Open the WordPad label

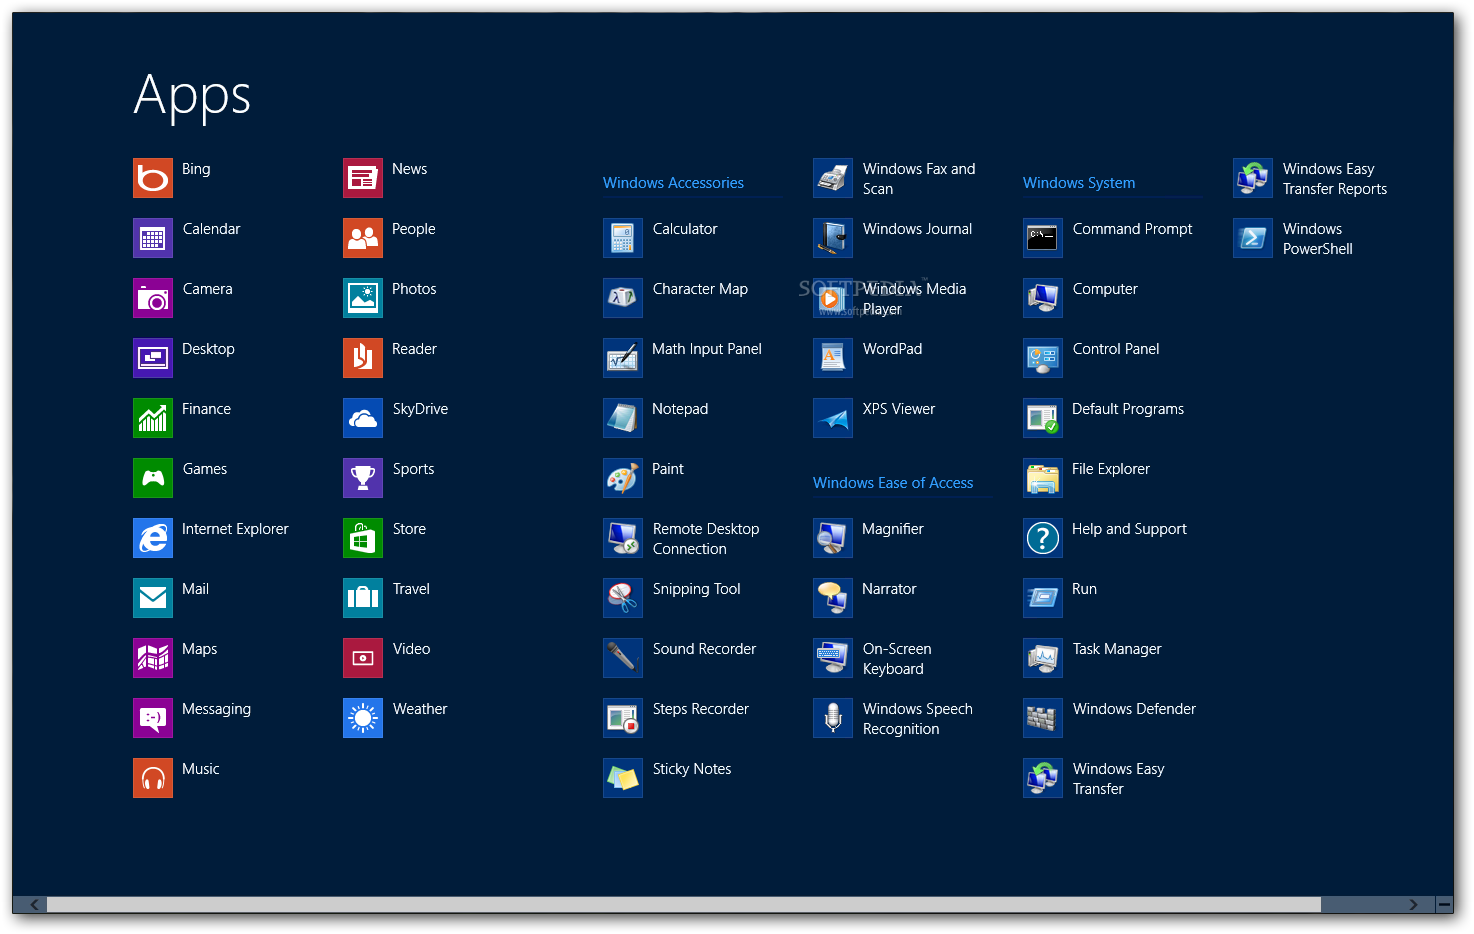point(893,349)
